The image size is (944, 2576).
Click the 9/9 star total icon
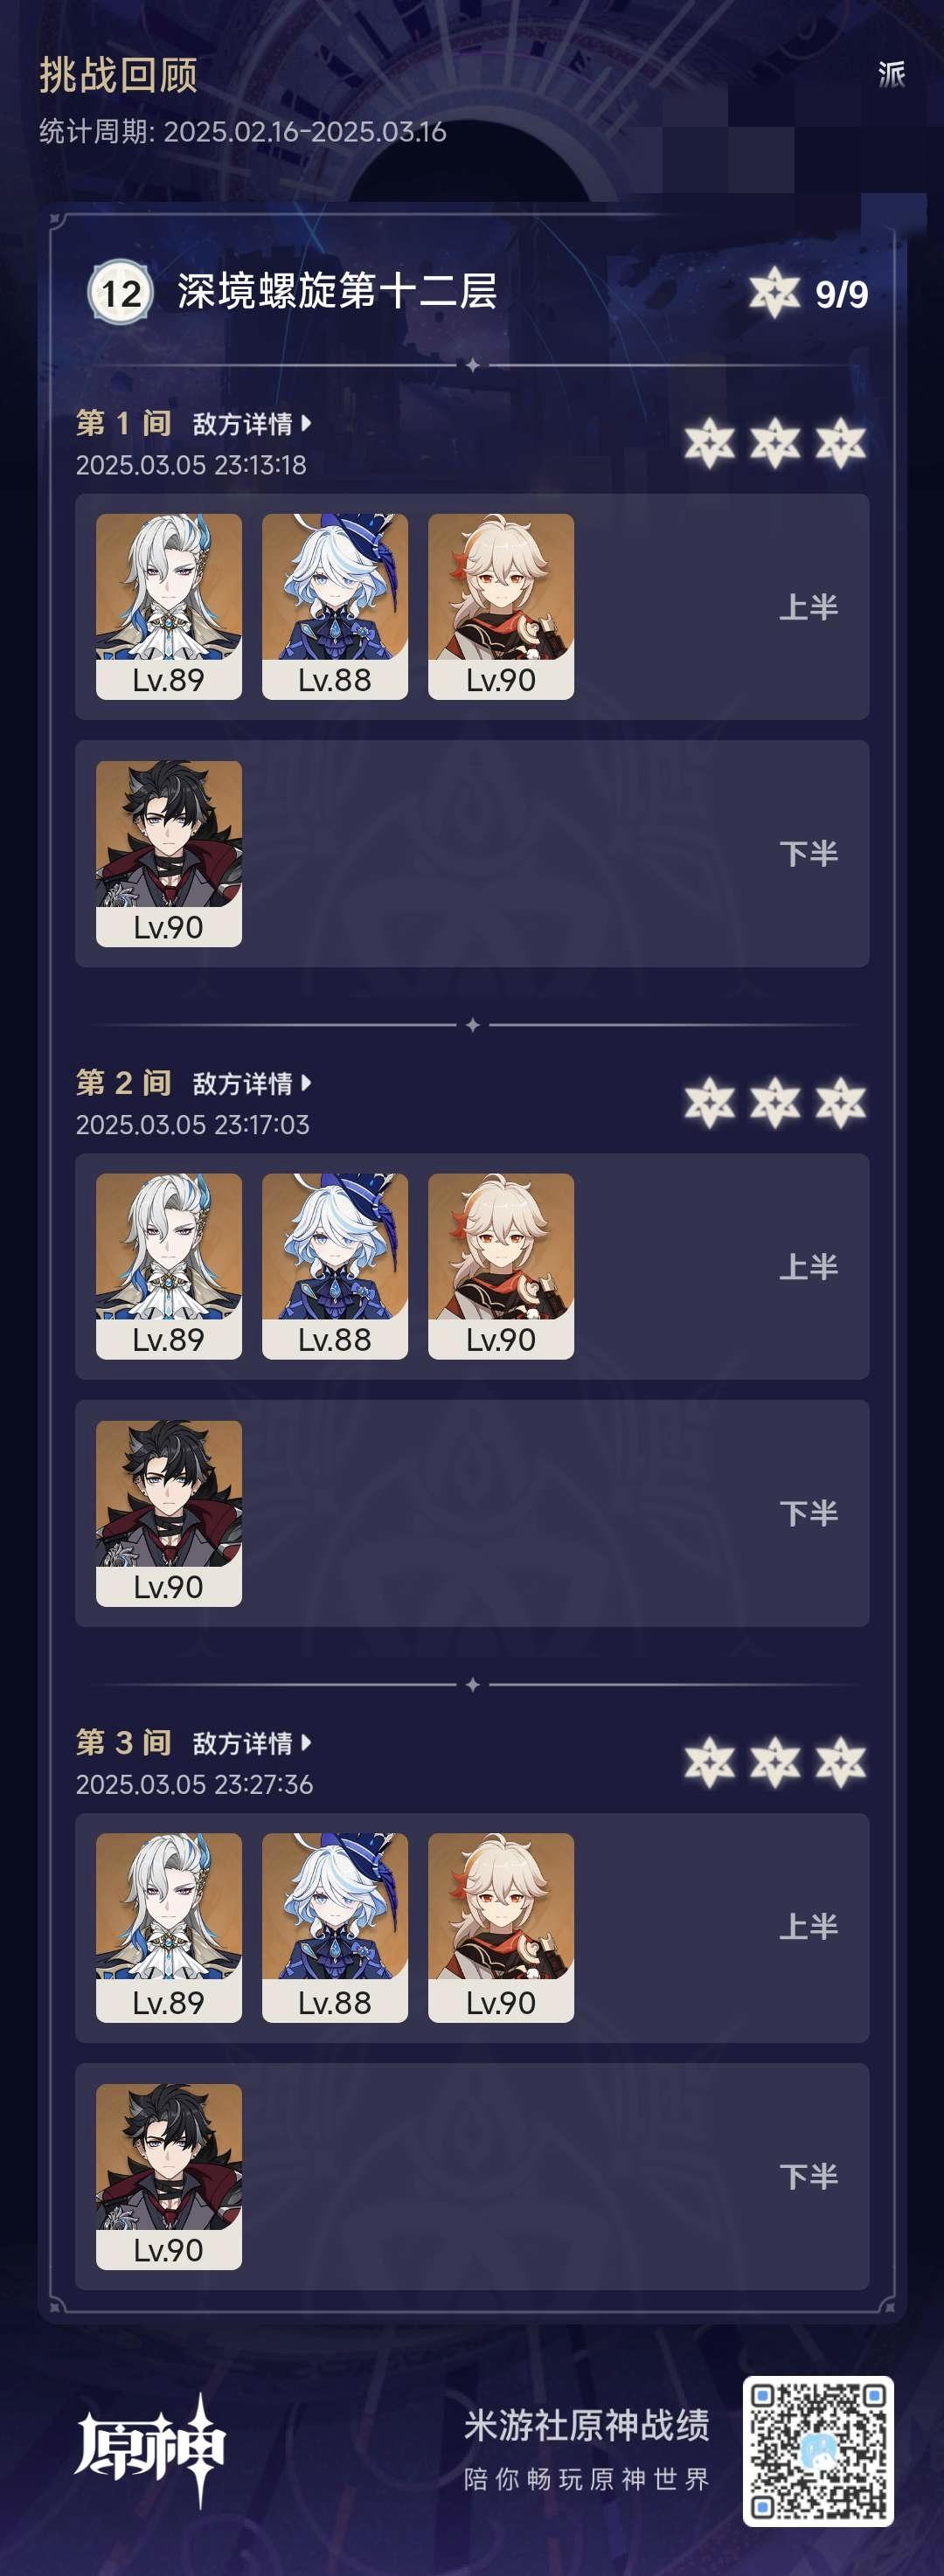(775, 293)
